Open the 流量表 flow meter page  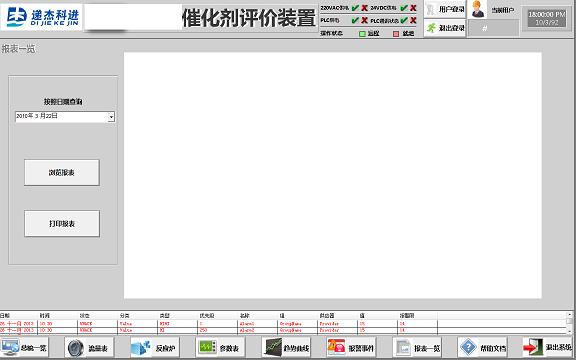[89, 347]
